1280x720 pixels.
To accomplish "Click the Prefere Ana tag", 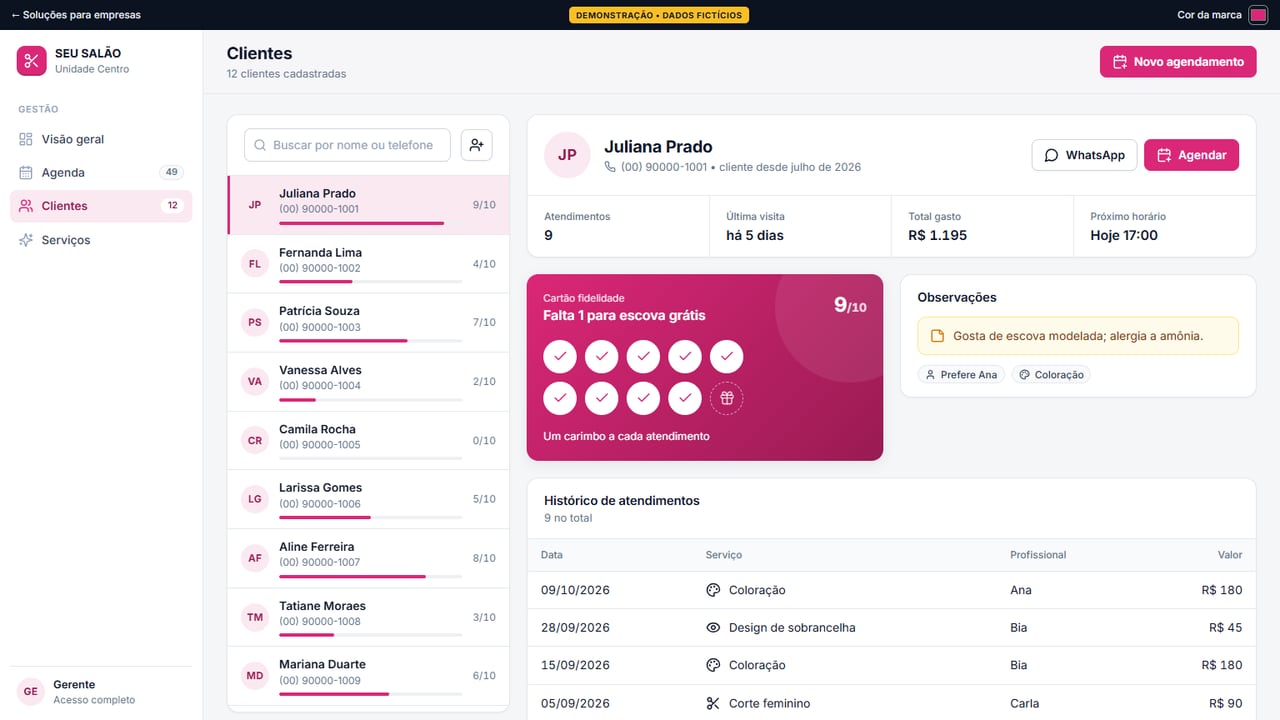I will coord(961,375).
